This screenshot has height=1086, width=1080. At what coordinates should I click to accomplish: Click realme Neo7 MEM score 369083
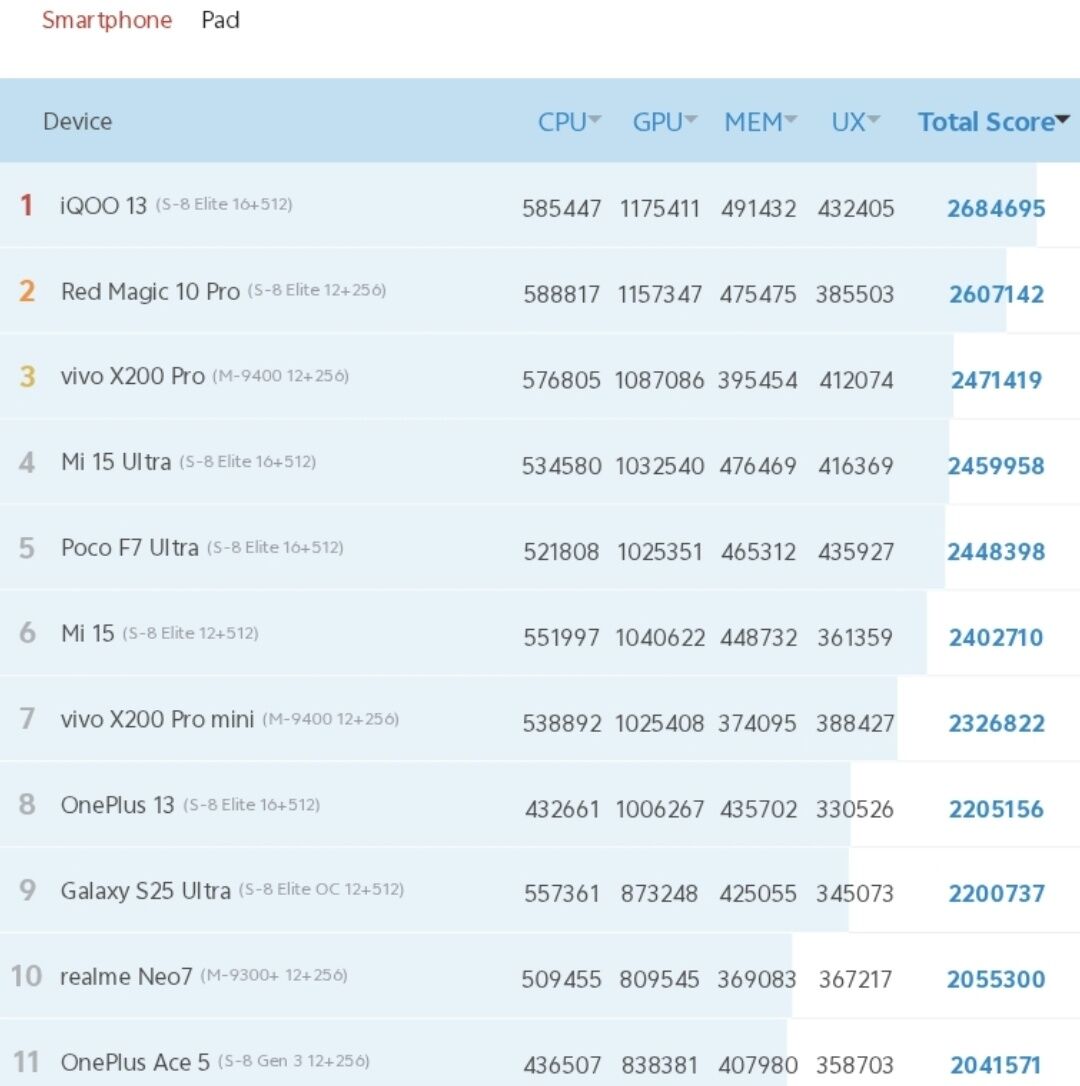coord(756,979)
